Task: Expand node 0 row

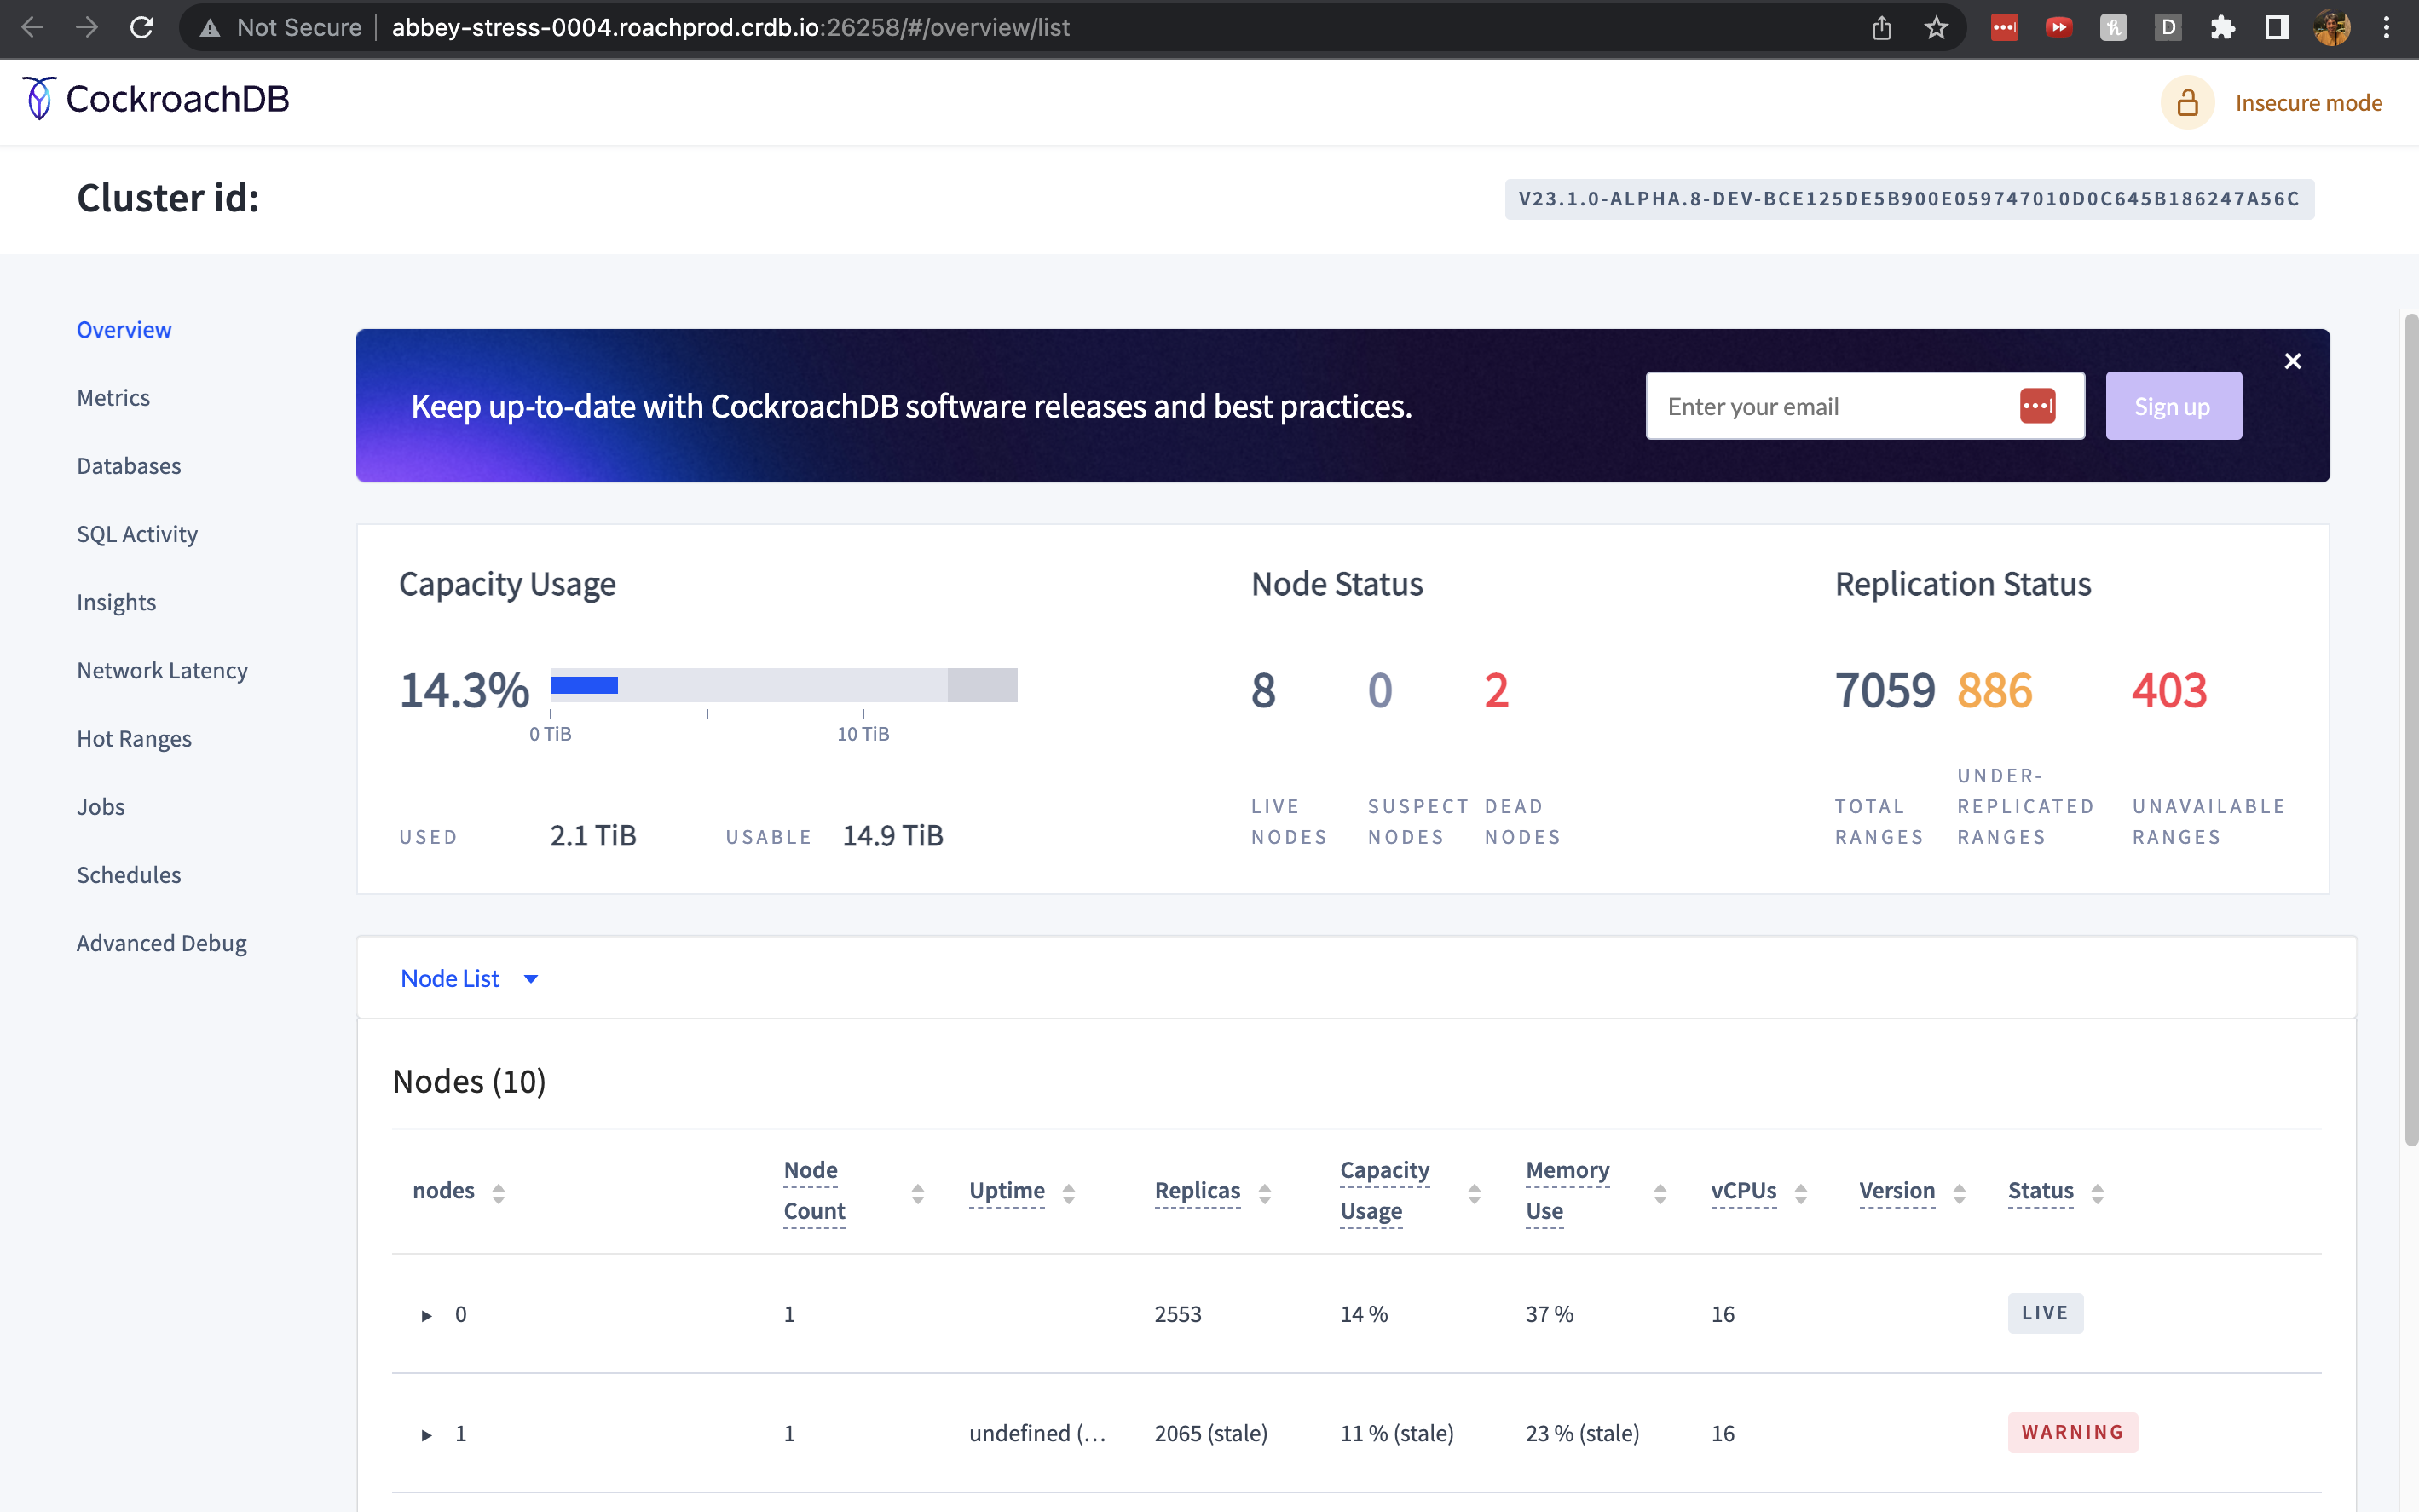Action: pos(426,1315)
